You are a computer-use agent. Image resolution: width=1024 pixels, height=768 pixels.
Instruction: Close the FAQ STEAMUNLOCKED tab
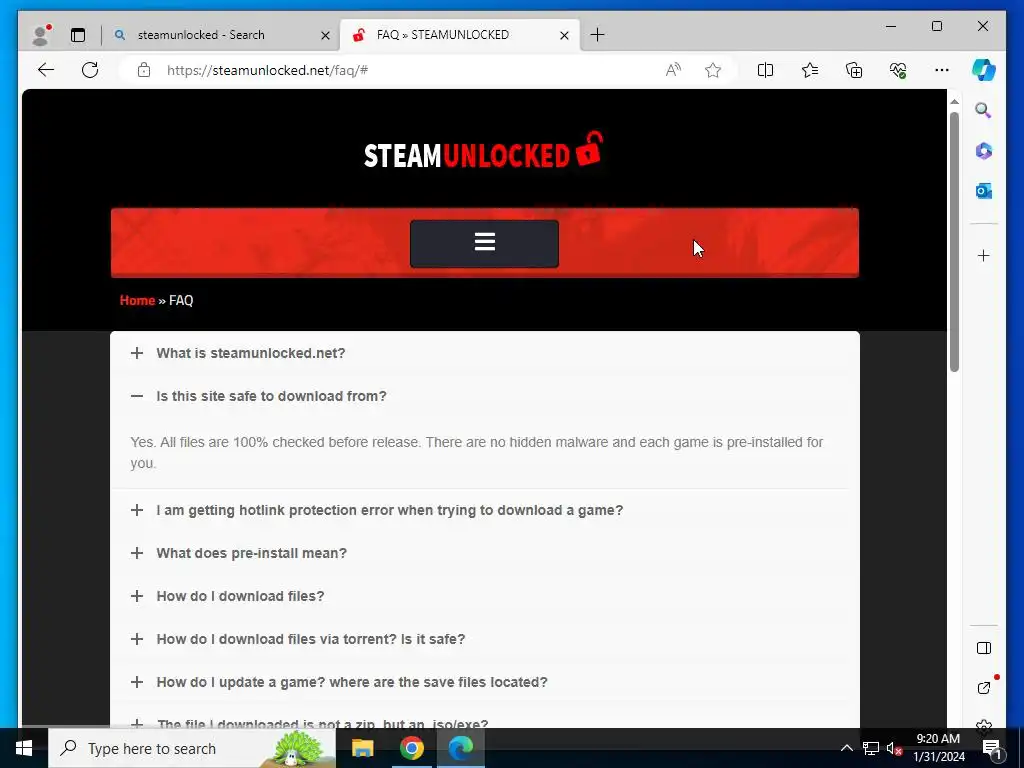564,35
